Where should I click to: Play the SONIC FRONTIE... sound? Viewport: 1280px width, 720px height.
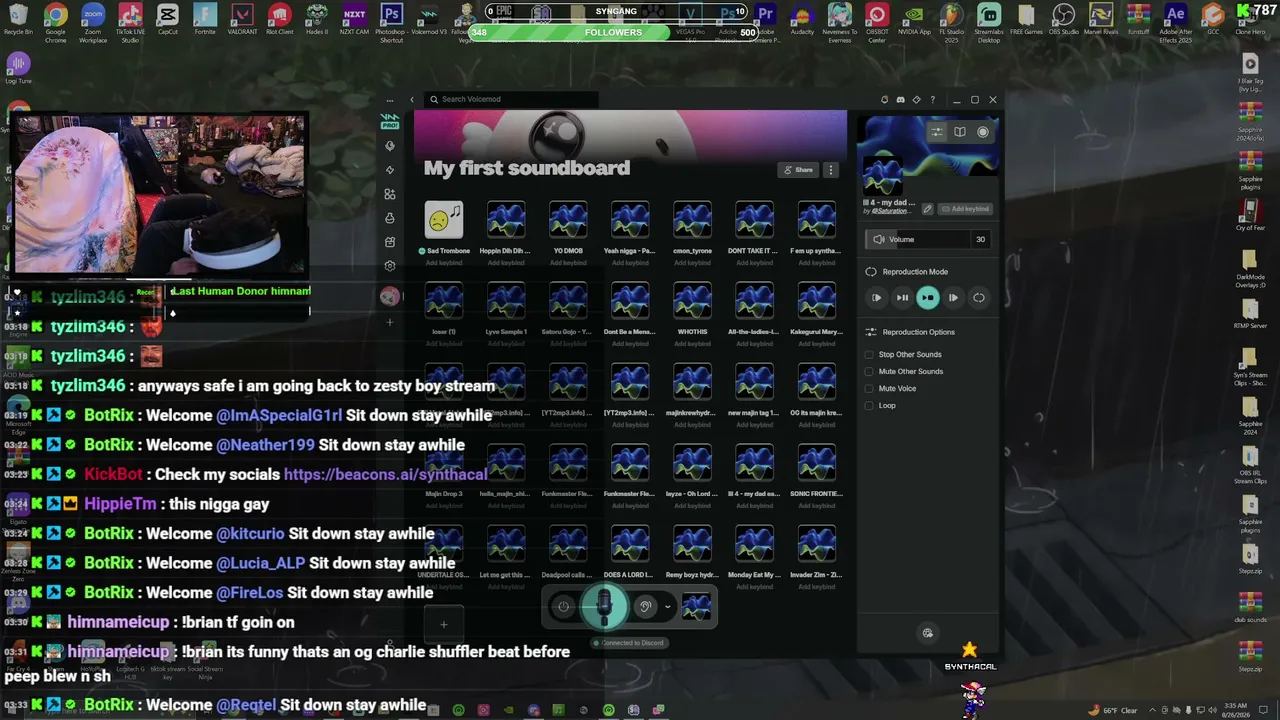816,463
